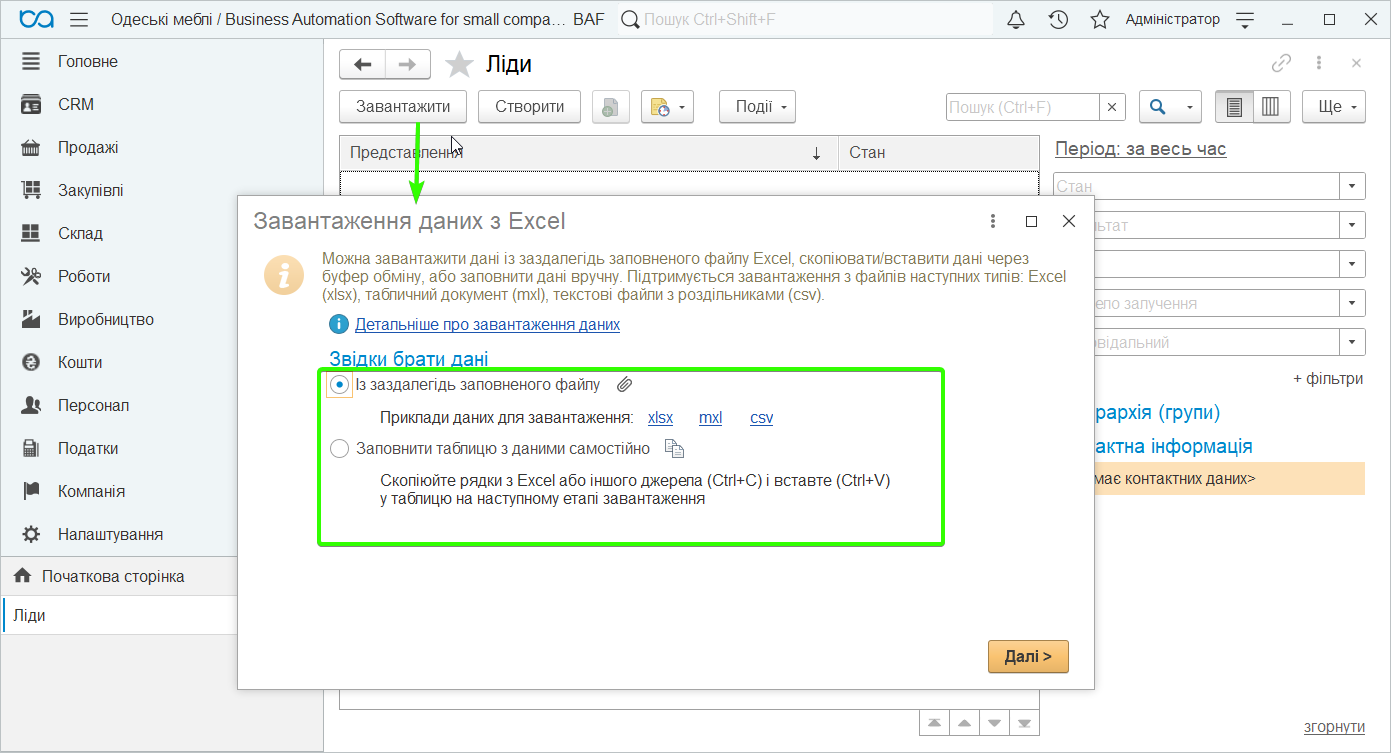Add Ліди page to favorites with star
The image size is (1391, 753).
[459, 65]
